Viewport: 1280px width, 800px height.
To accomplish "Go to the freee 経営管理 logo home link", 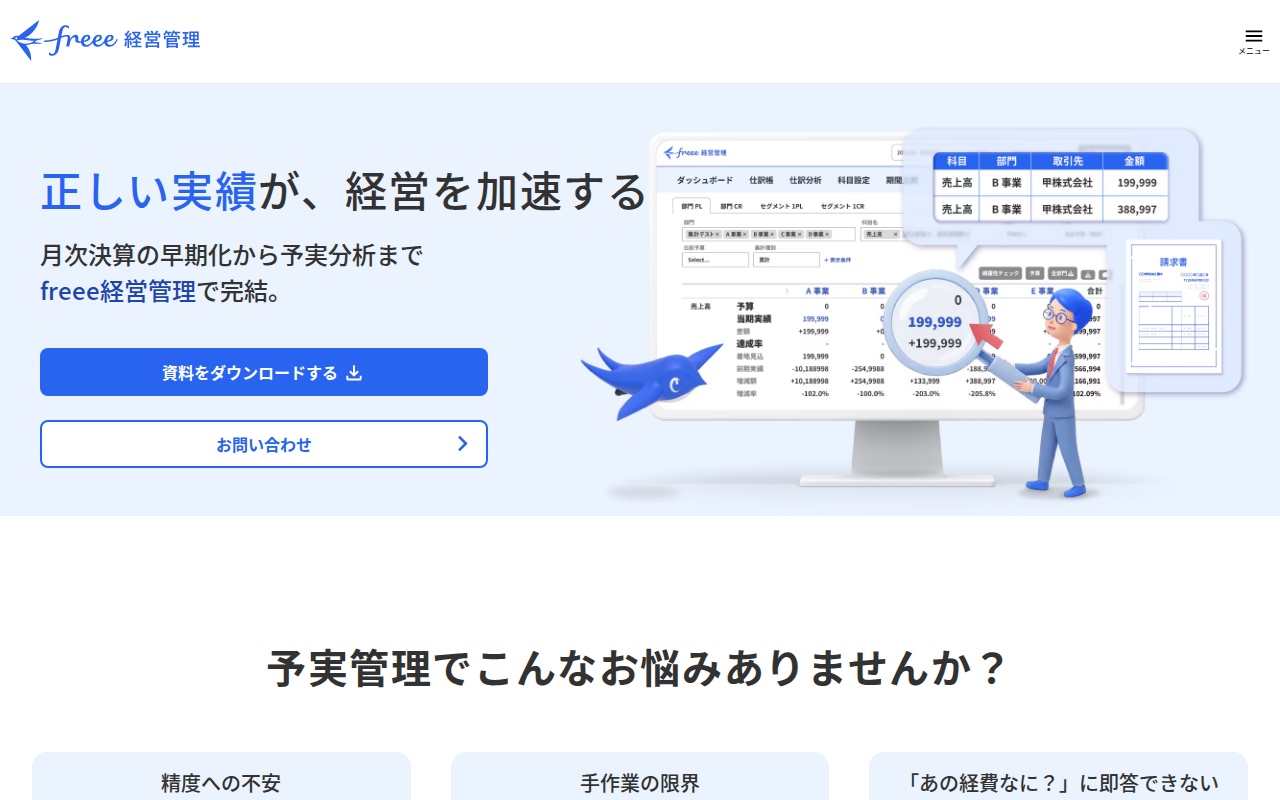I will point(106,40).
